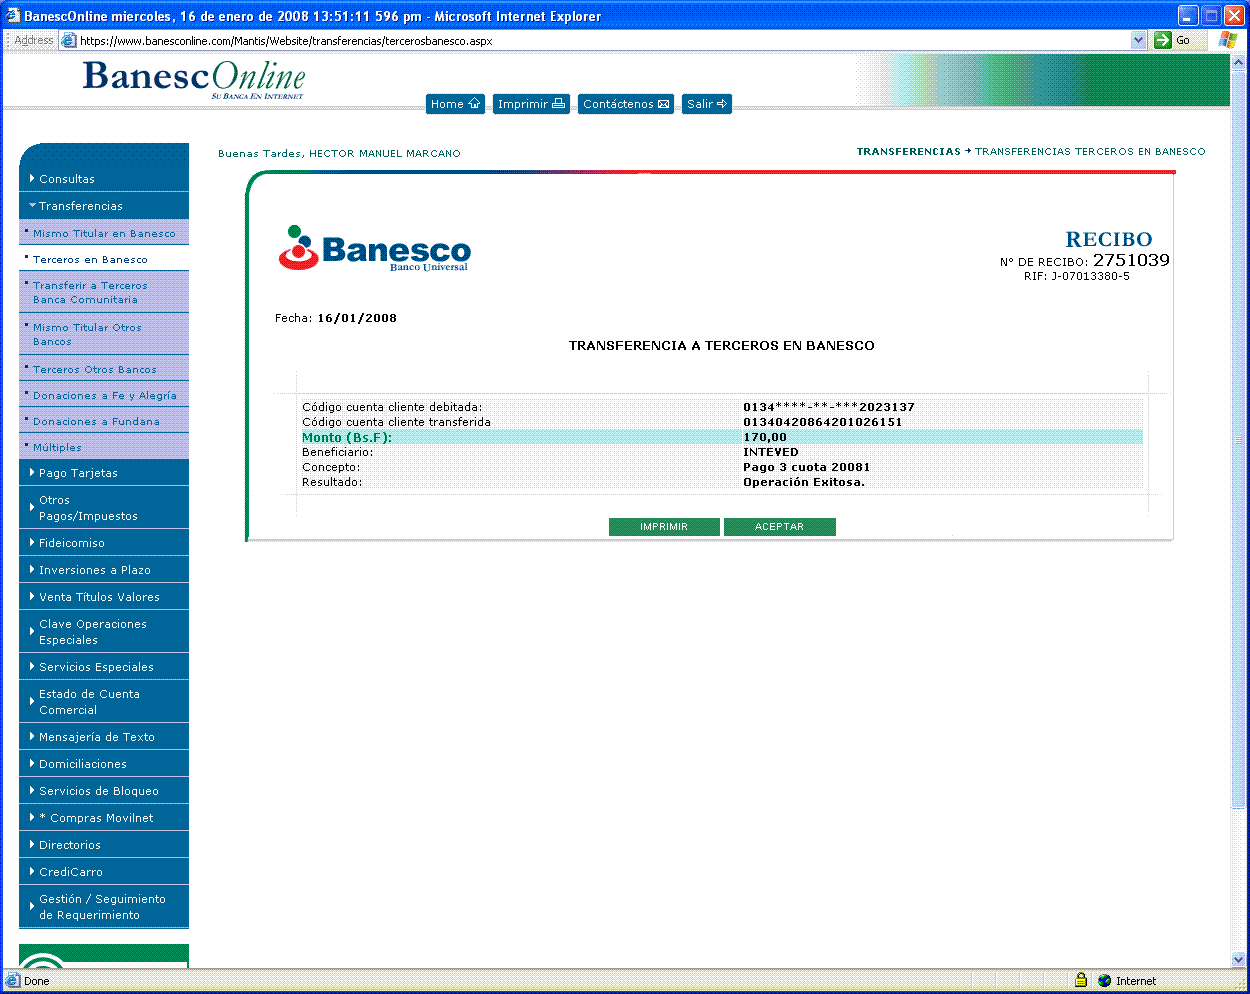Expand Inversiones a Plazo menu

(104, 570)
